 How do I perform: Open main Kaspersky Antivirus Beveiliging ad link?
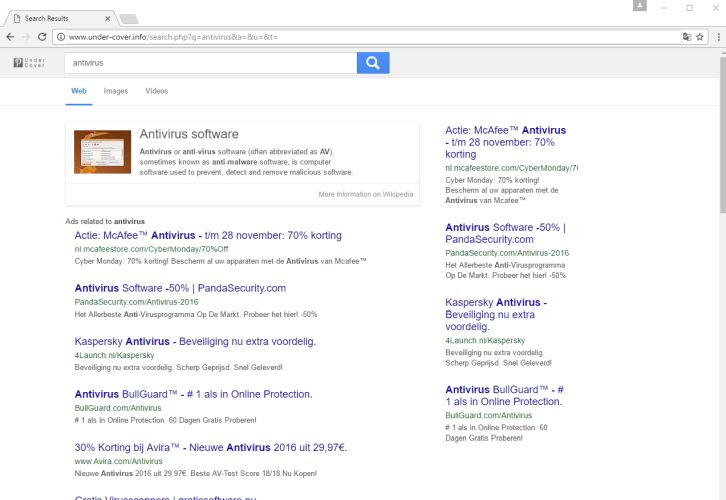point(195,341)
